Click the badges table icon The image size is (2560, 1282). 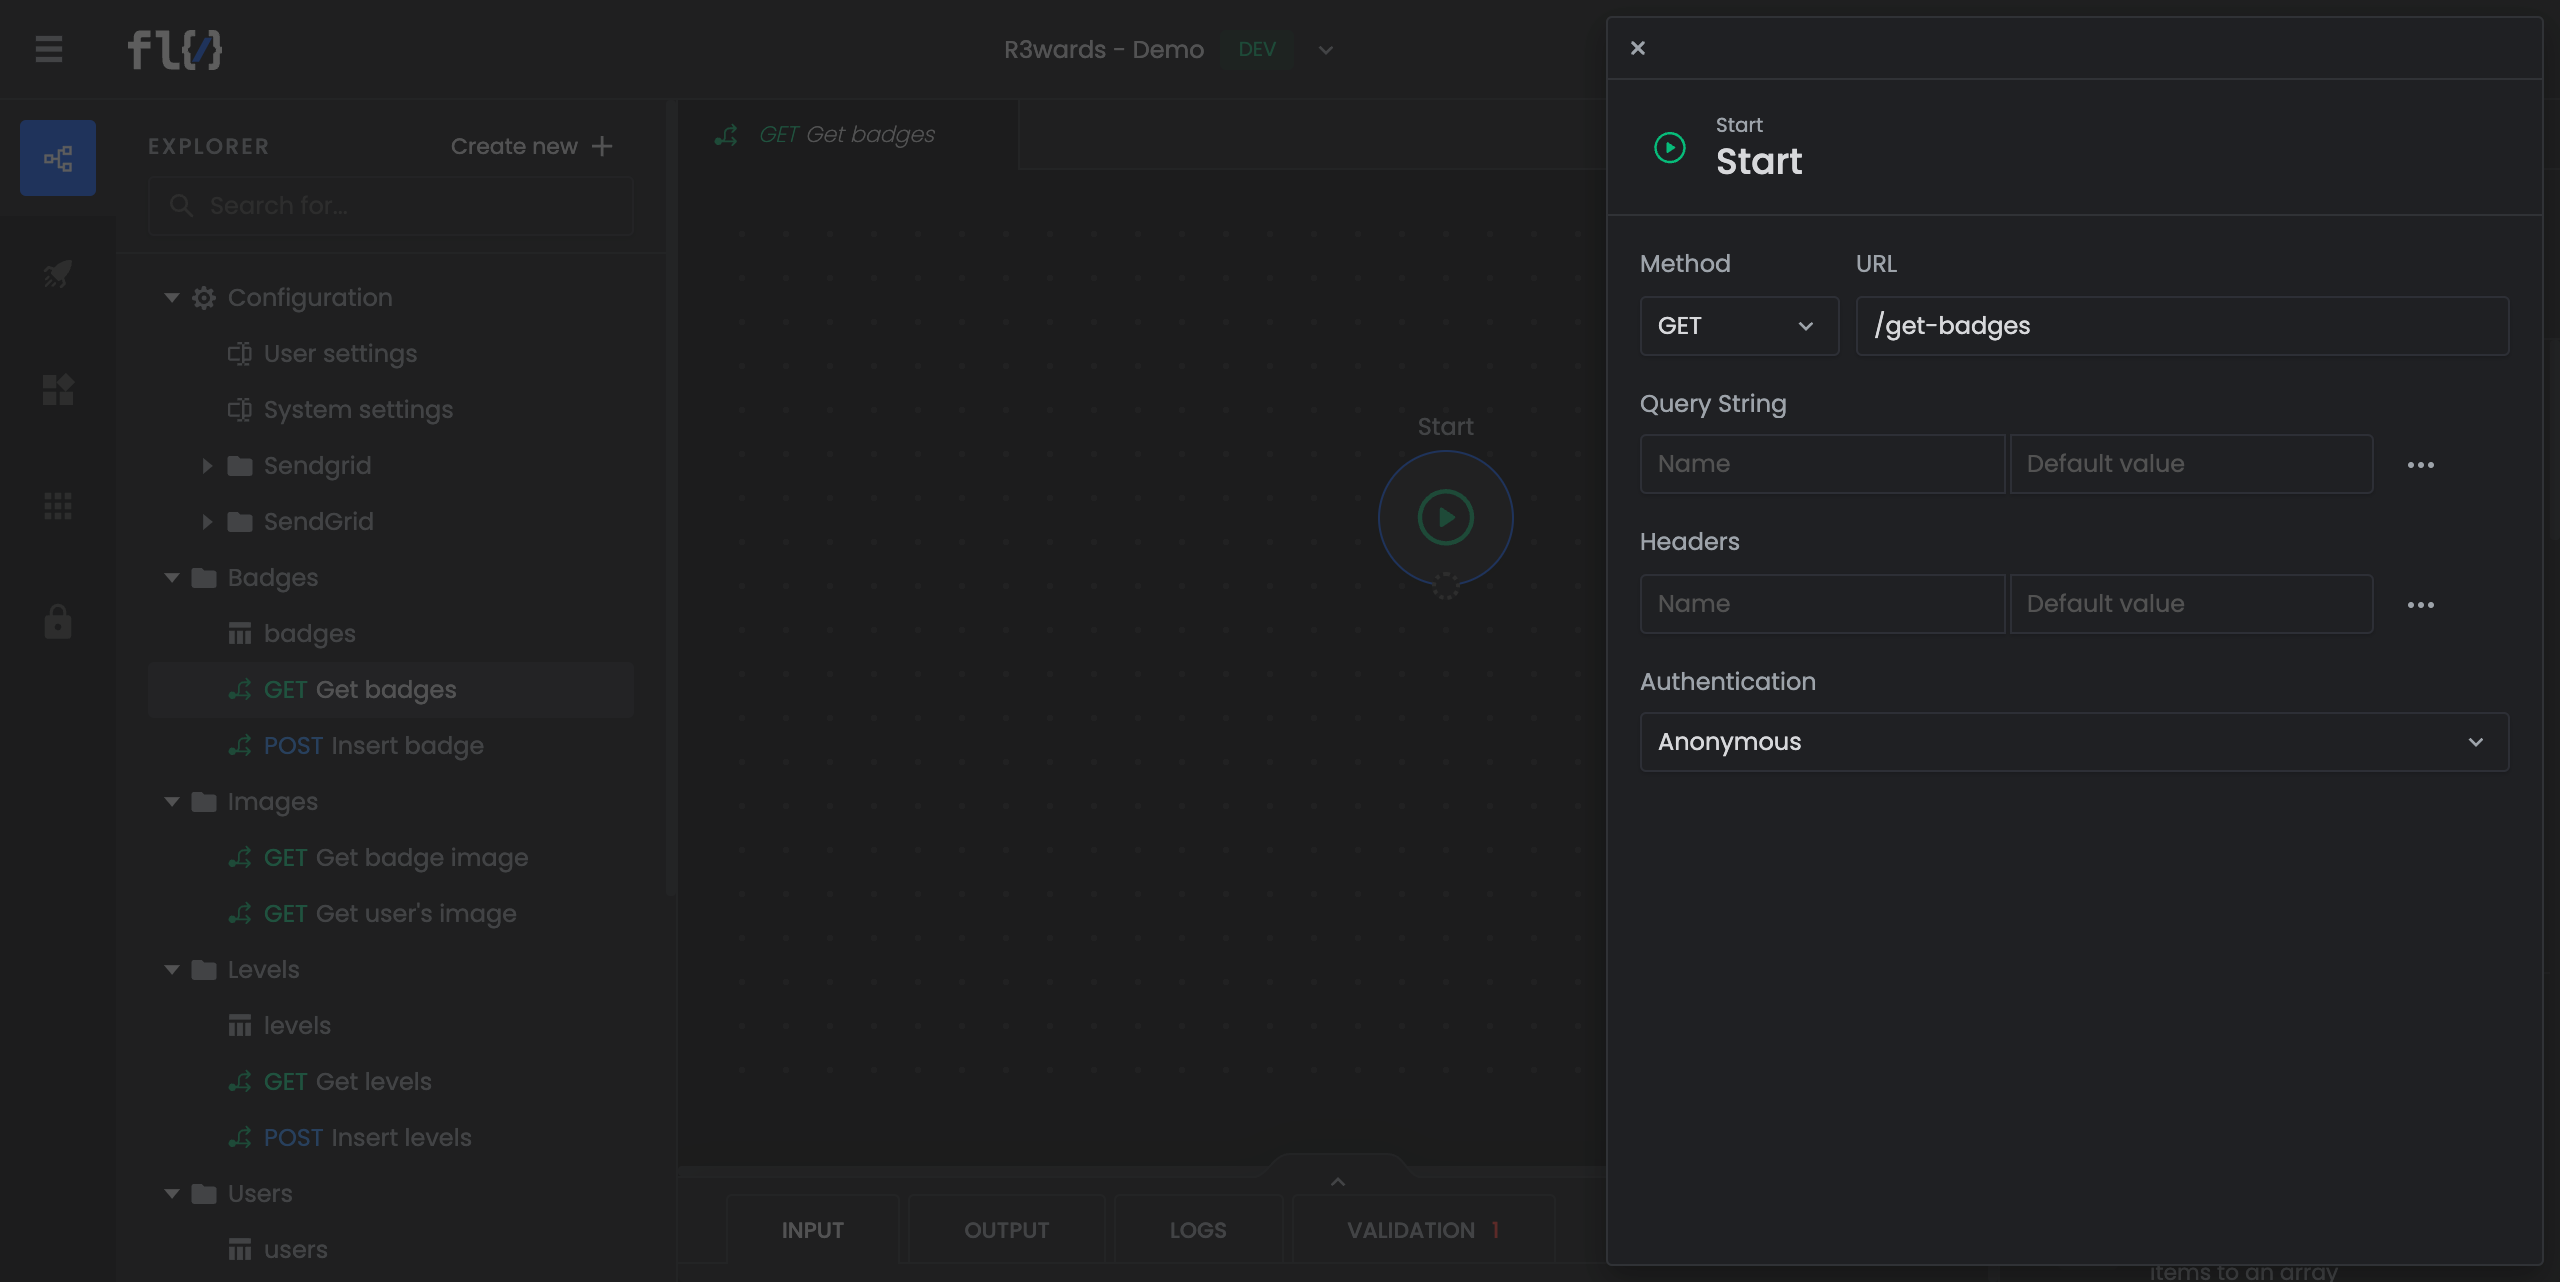[x=240, y=634]
